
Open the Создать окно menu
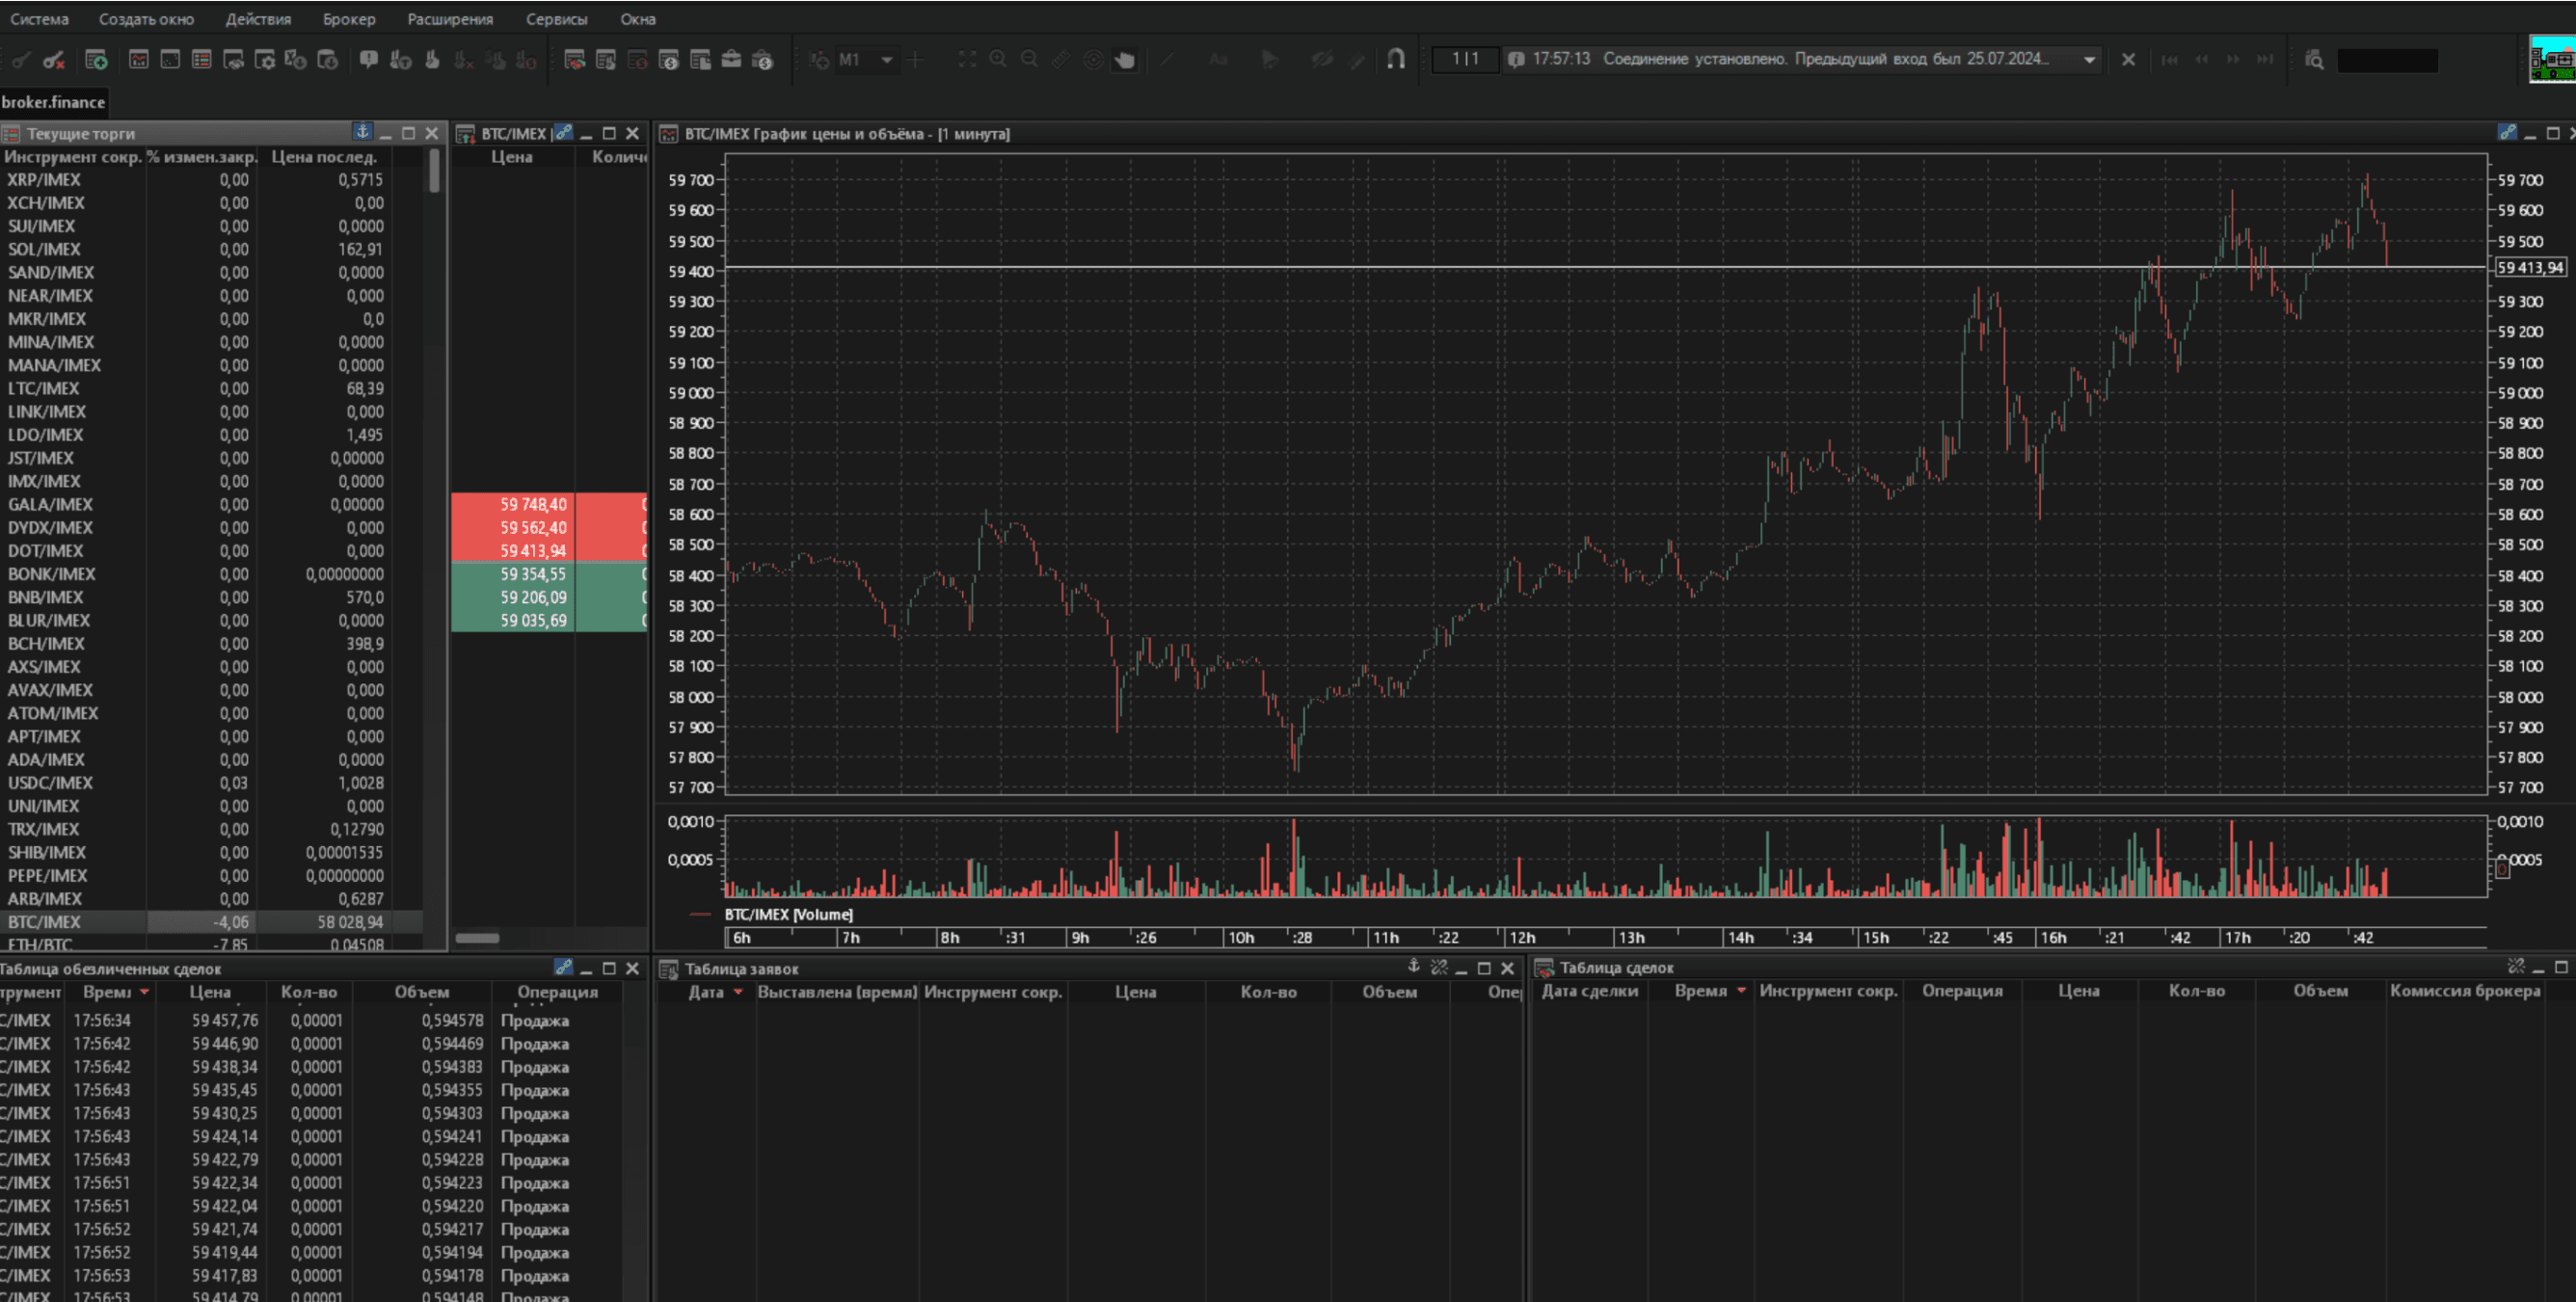coord(146,19)
